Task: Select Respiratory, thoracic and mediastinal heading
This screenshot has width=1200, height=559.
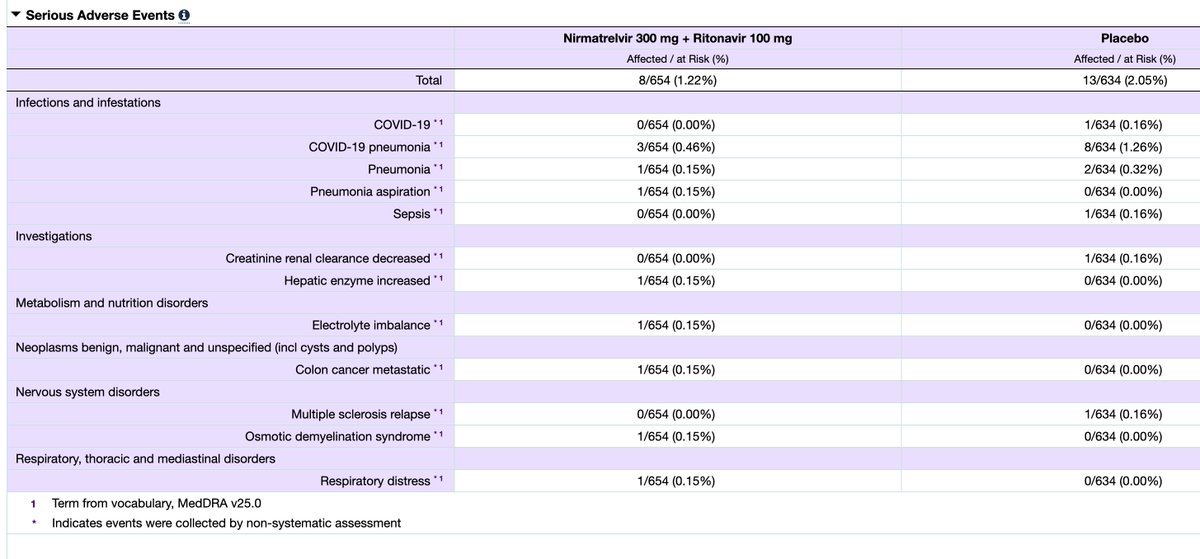Action: pyautogui.click(x=145, y=458)
